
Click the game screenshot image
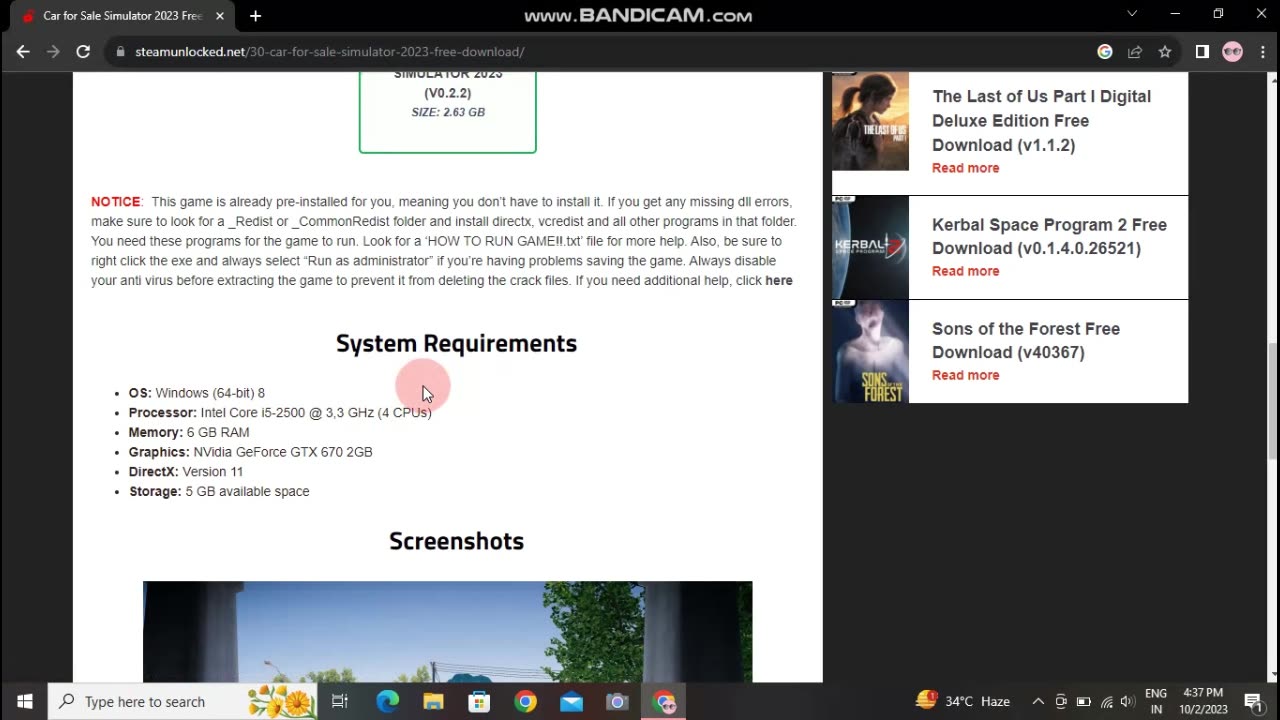(447, 631)
